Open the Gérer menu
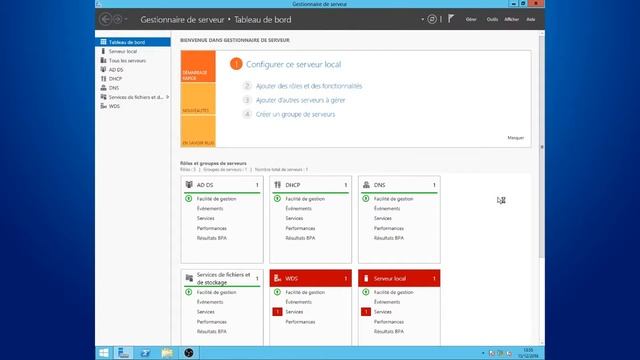The height and width of the screenshot is (360, 640). coord(471,19)
